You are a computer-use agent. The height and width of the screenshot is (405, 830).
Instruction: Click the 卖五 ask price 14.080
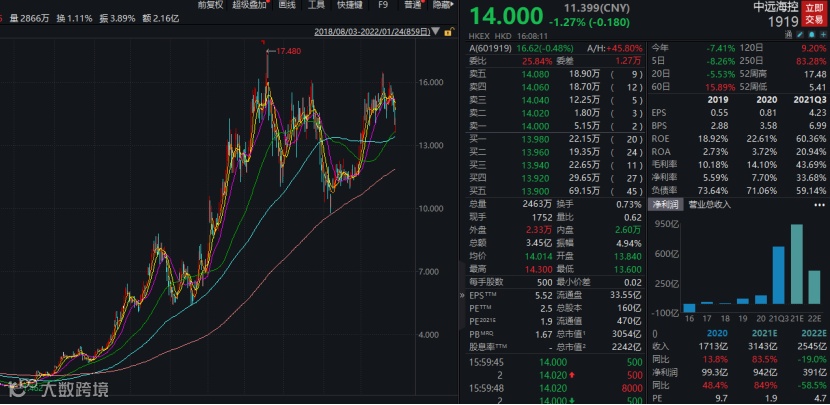534,74
